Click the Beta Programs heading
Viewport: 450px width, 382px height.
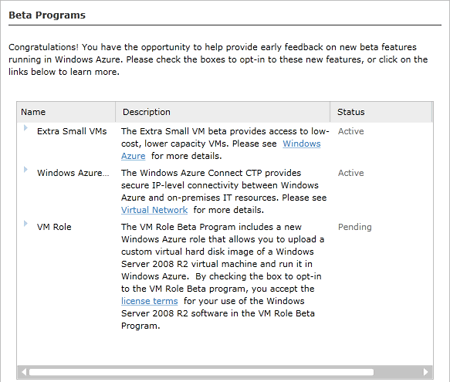(x=47, y=15)
